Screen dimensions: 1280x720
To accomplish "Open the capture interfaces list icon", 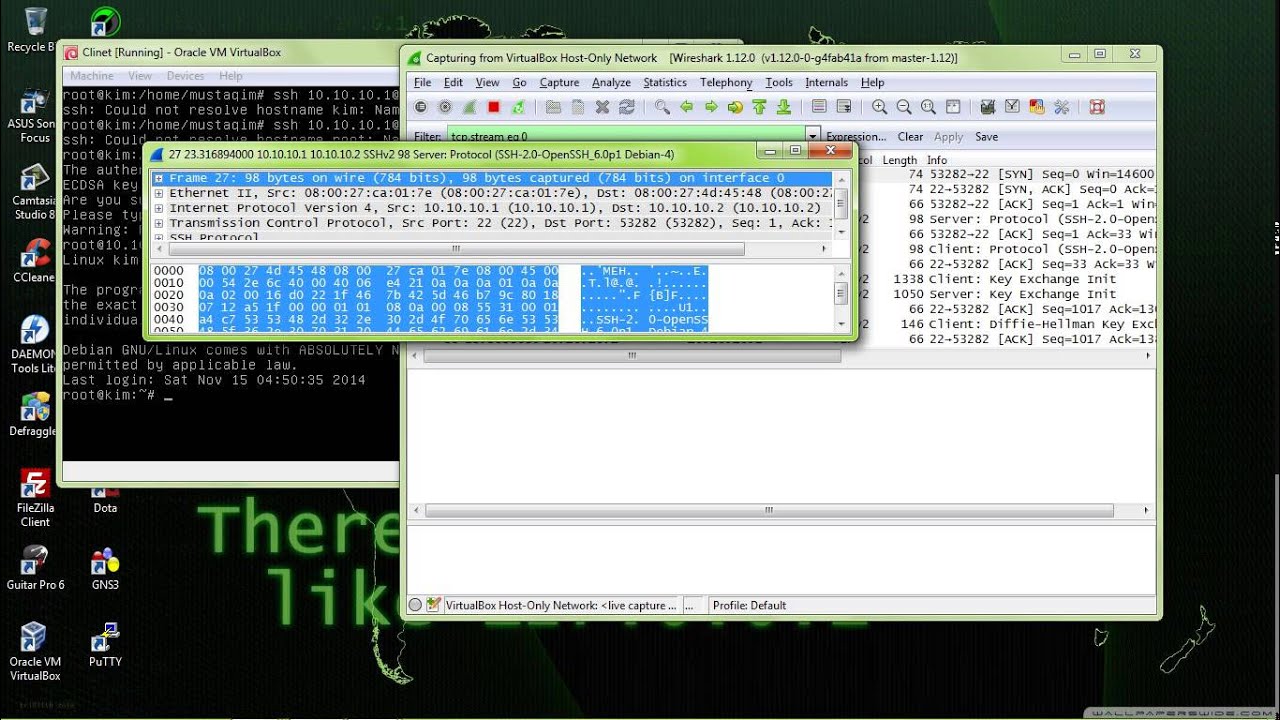I will coord(421,107).
